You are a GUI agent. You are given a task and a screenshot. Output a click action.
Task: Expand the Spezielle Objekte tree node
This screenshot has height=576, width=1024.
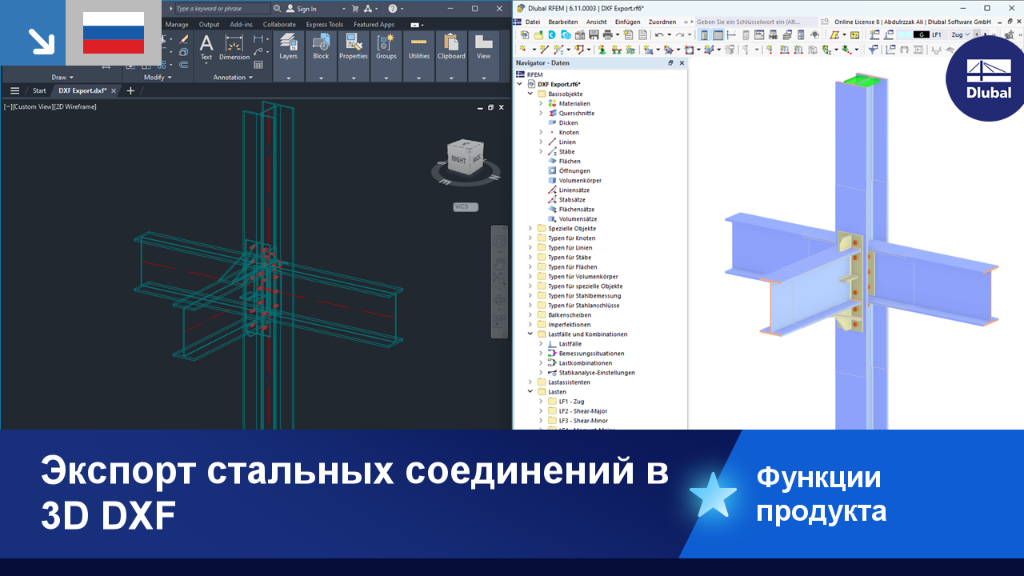530,229
